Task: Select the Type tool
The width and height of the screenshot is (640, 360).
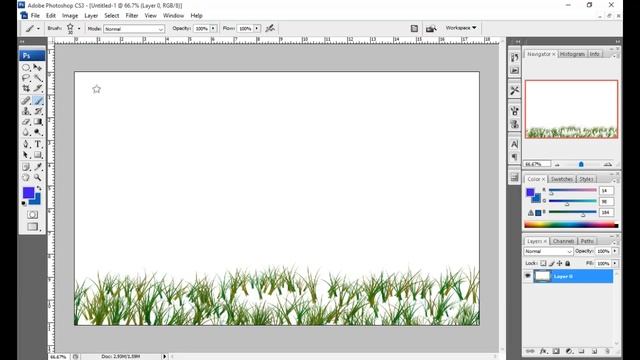Action: pyautogui.click(x=38, y=144)
